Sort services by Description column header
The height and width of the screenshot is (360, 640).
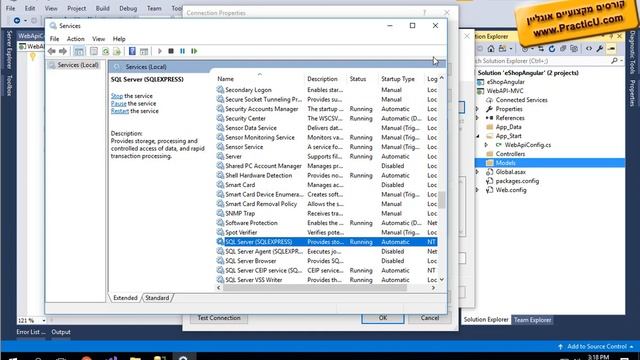325,79
